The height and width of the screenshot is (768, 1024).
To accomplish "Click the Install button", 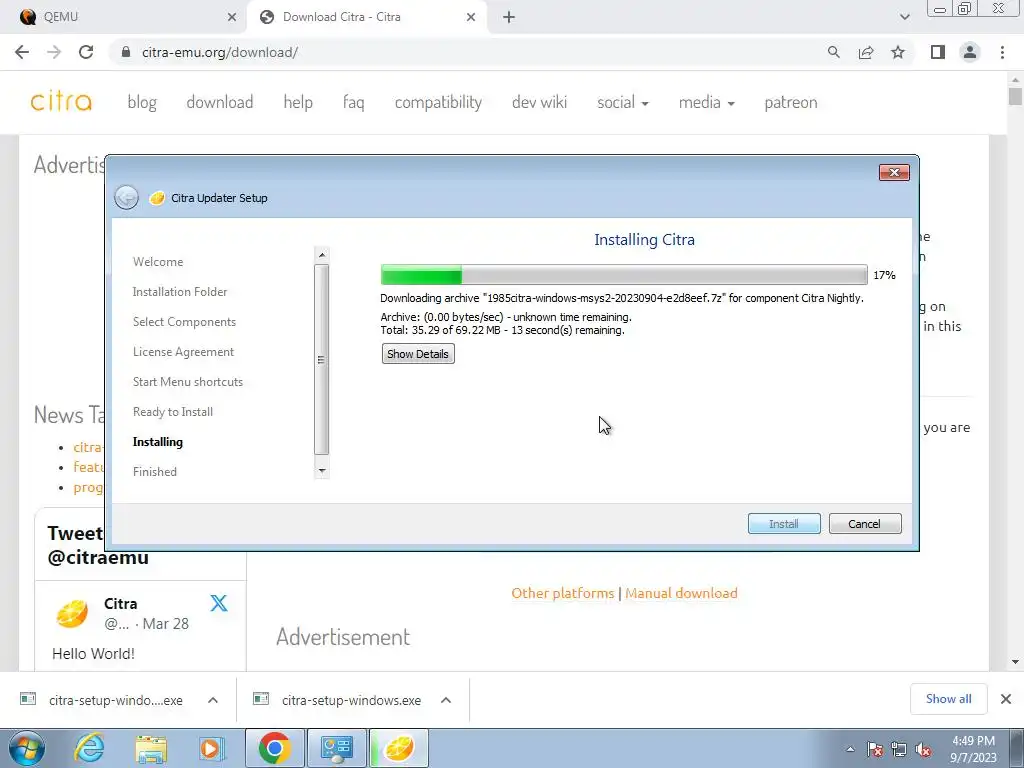I will 784,524.
